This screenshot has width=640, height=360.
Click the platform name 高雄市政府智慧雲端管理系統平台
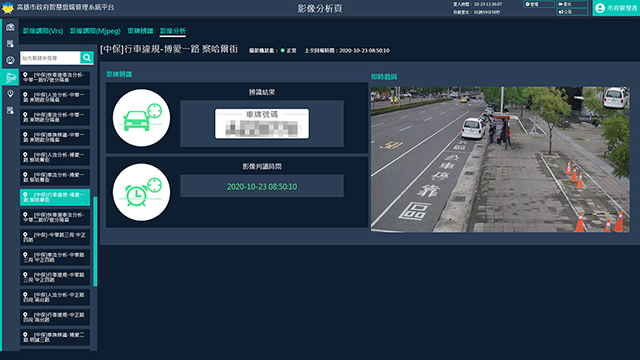pos(65,7)
